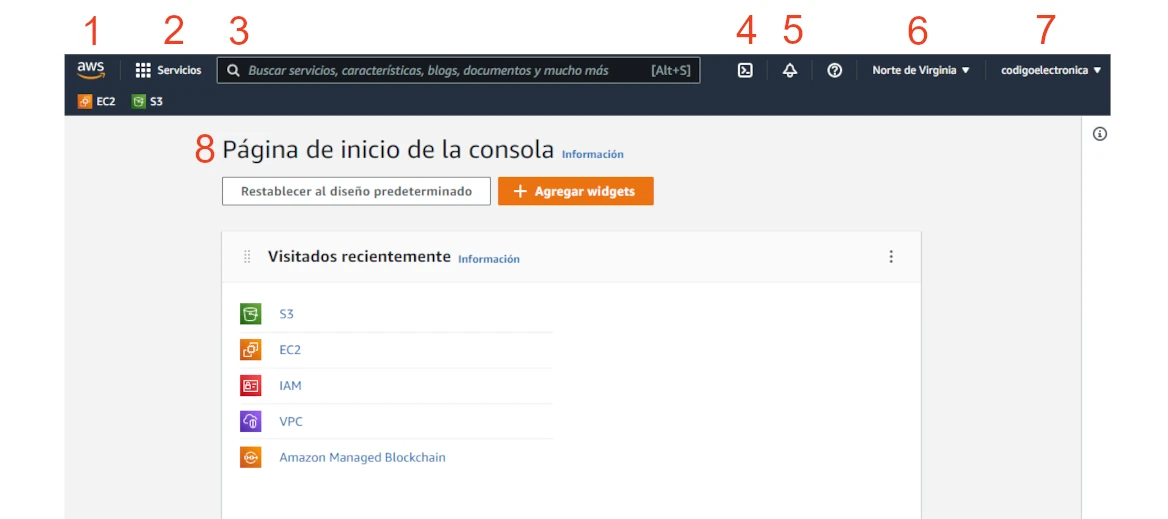Click the Agregar widgets button

[x=576, y=191]
